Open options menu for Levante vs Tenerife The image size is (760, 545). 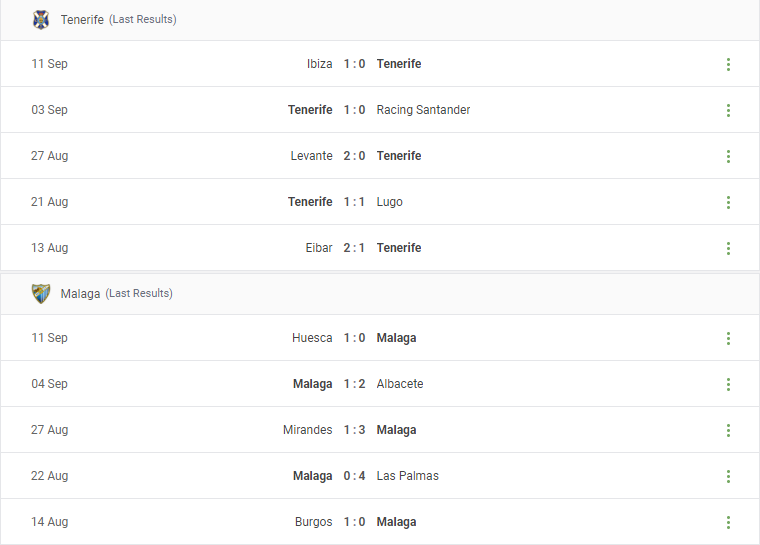point(728,156)
